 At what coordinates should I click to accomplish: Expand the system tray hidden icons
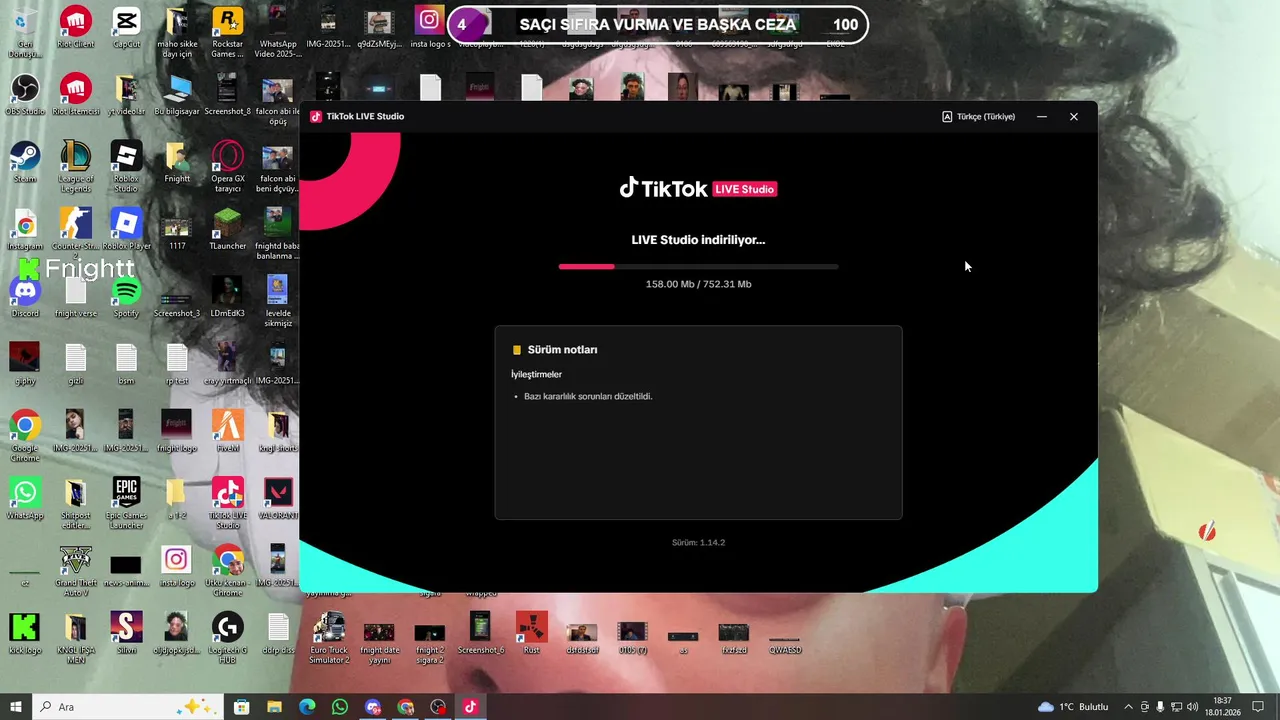(1128, 707)
